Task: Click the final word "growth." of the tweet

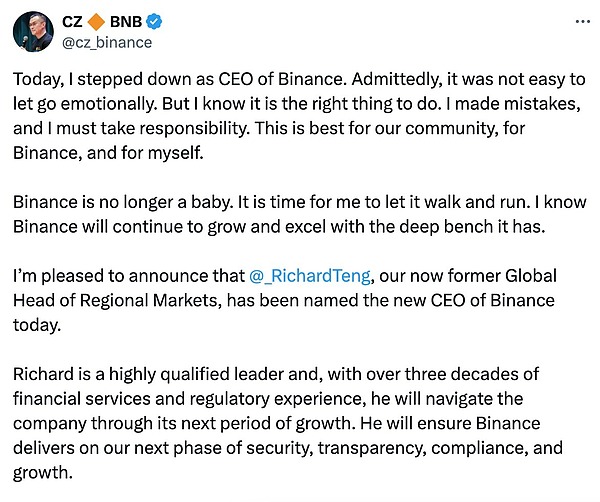Action: pos(44,472)
